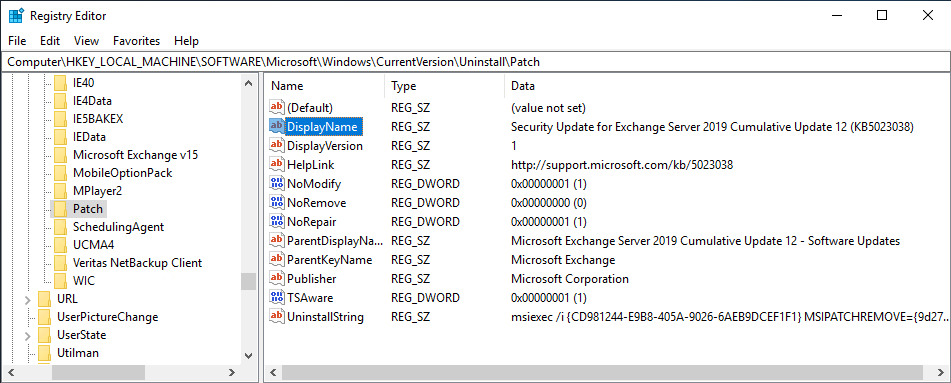Click the NoRemove data 0x00000000 (0)

[549, 202]
